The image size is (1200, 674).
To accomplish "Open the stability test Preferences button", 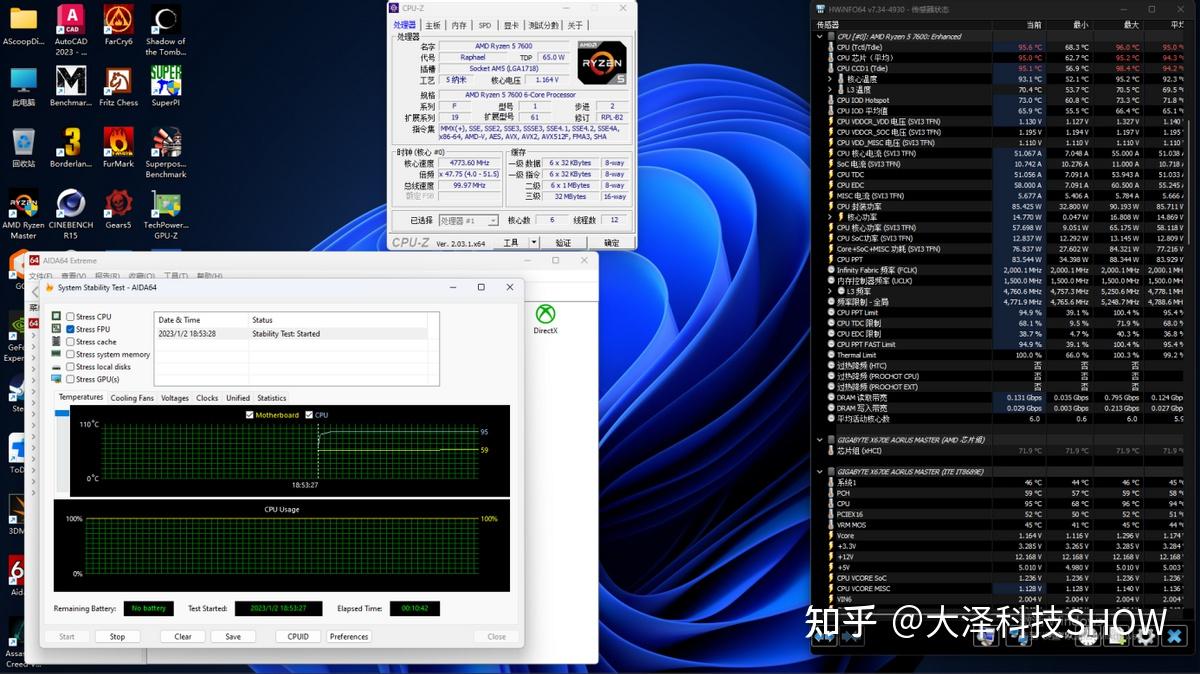I will (349, 636).
